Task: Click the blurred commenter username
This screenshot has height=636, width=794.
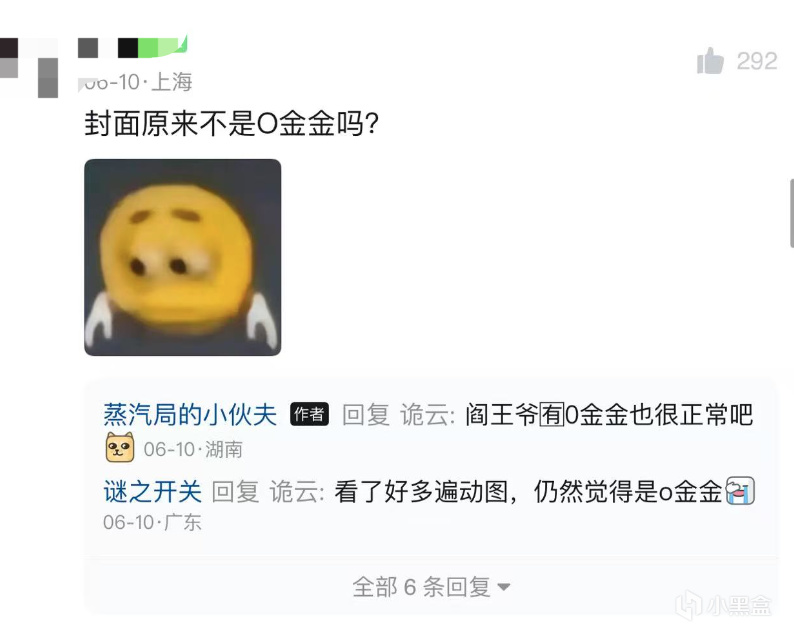Action: pyautogui.click(x=133, y=47)
